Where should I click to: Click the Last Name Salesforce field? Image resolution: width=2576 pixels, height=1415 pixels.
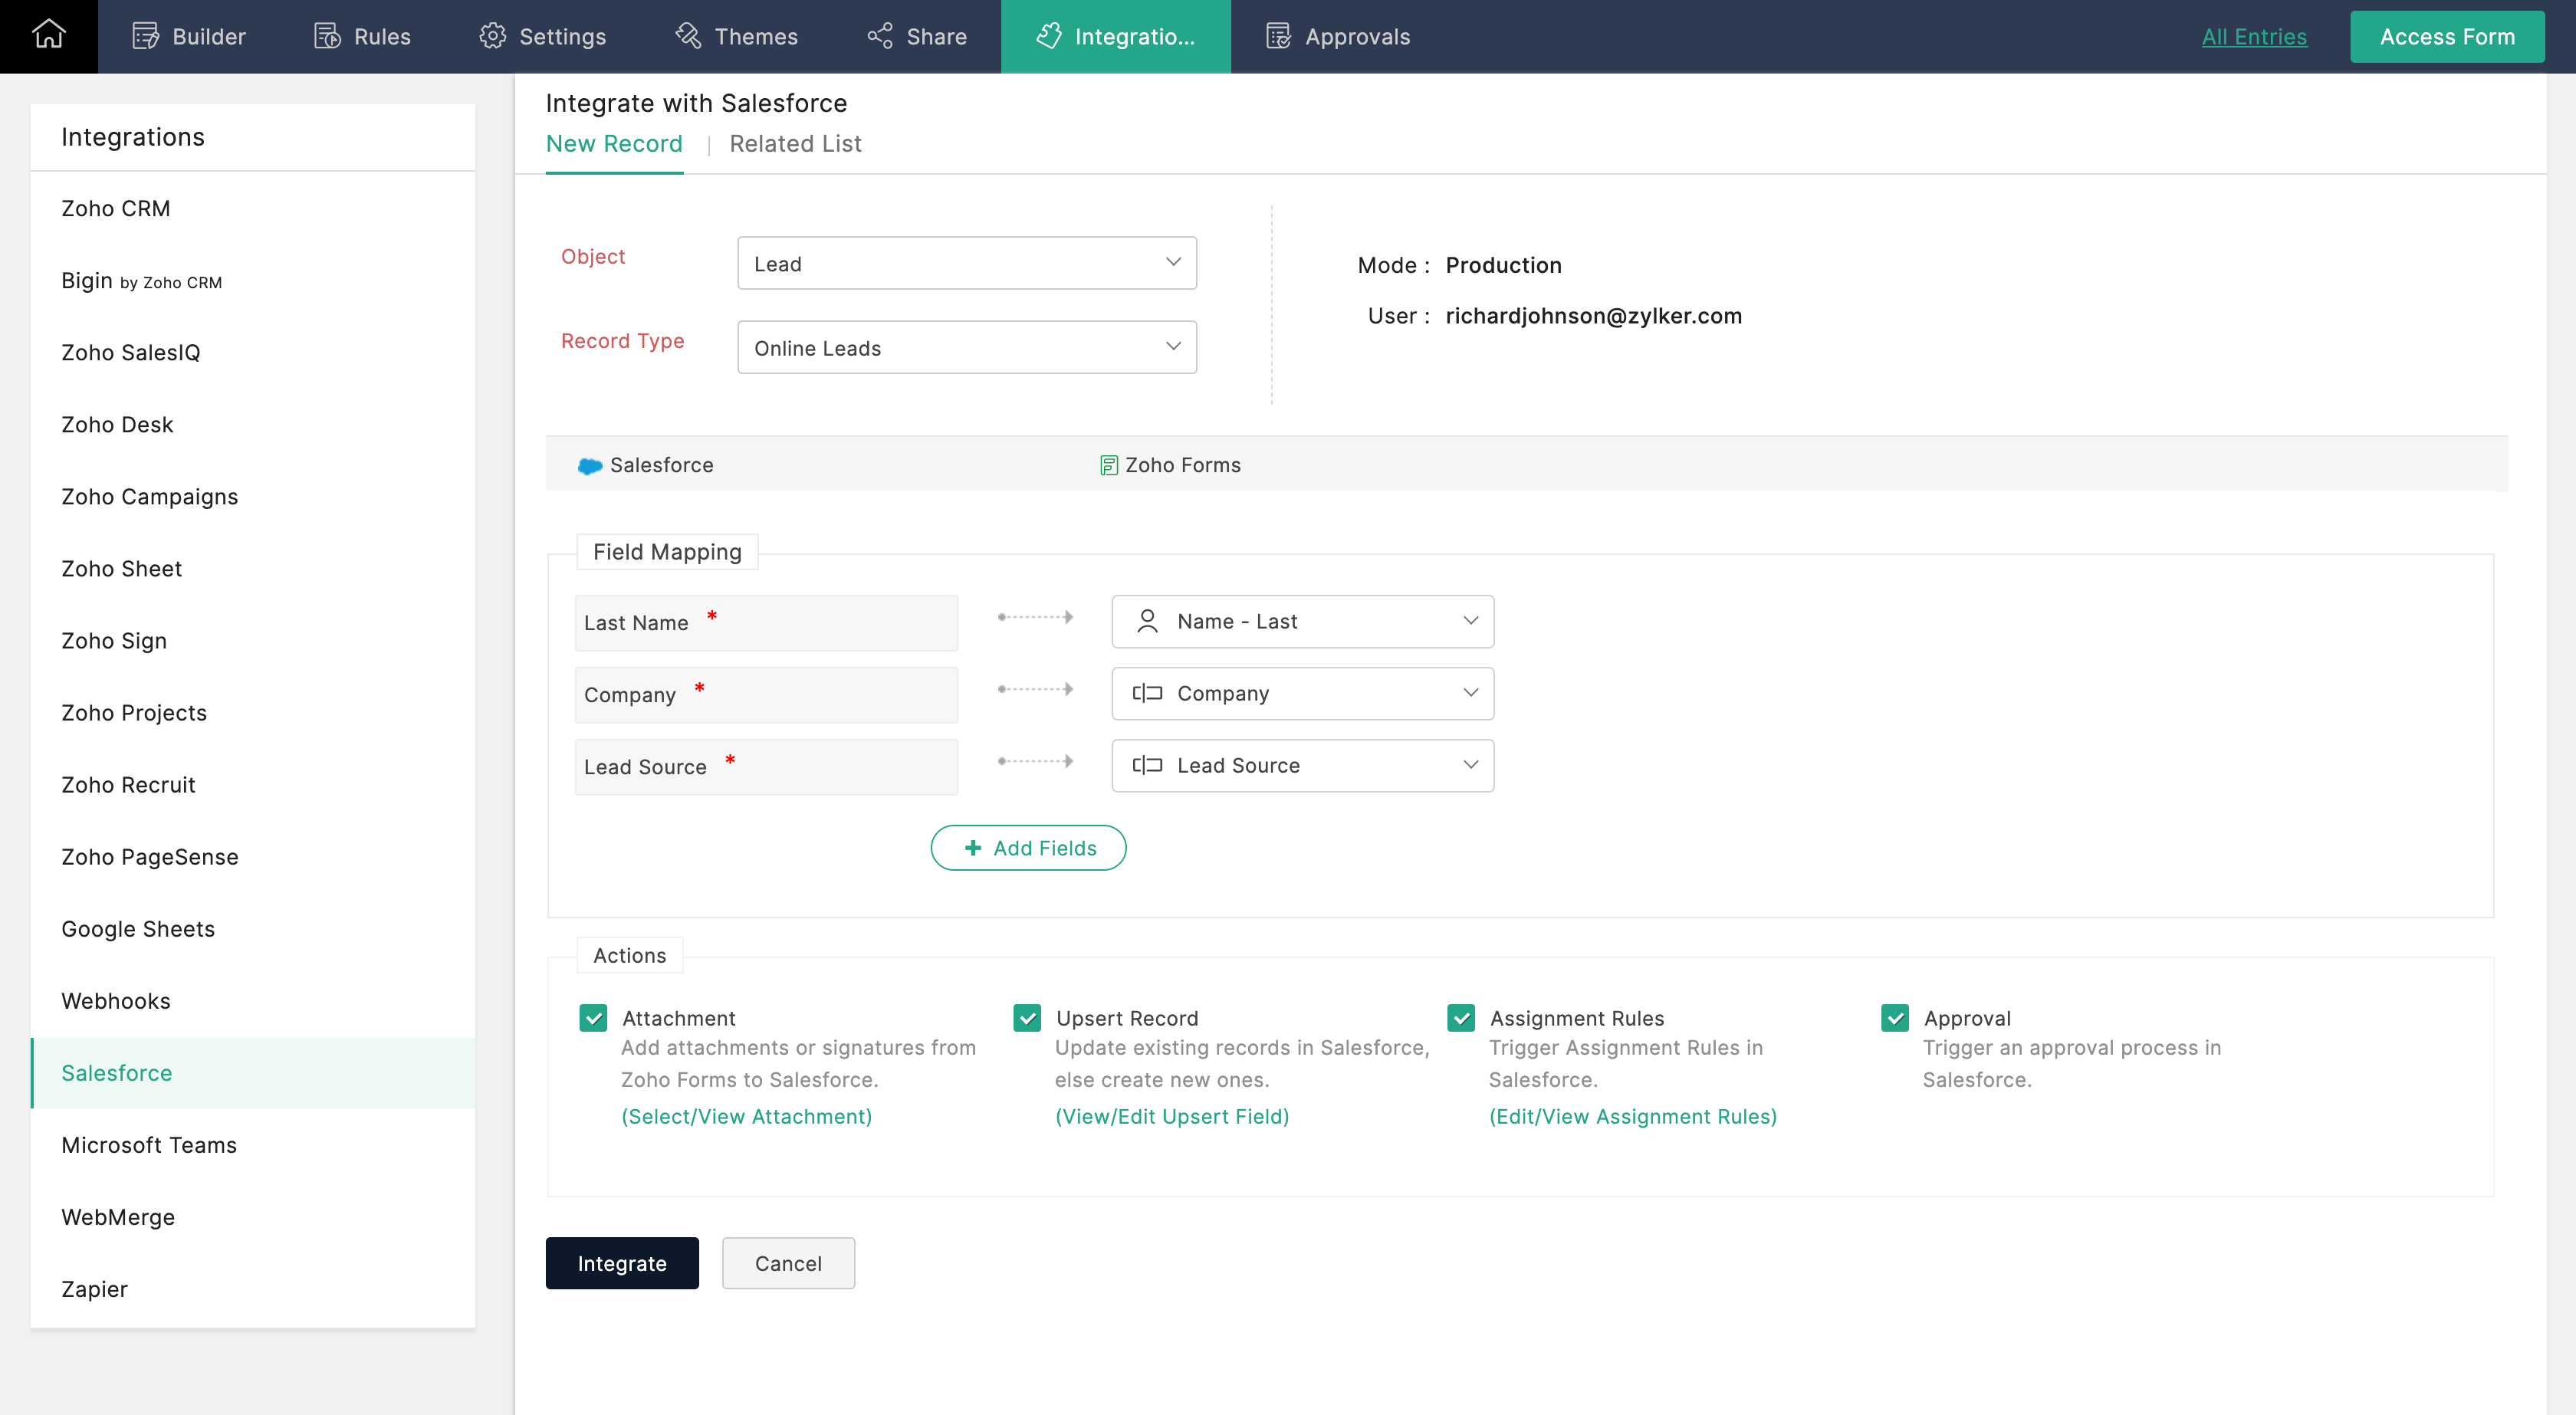pyautogui.click(x=766, y=623)
